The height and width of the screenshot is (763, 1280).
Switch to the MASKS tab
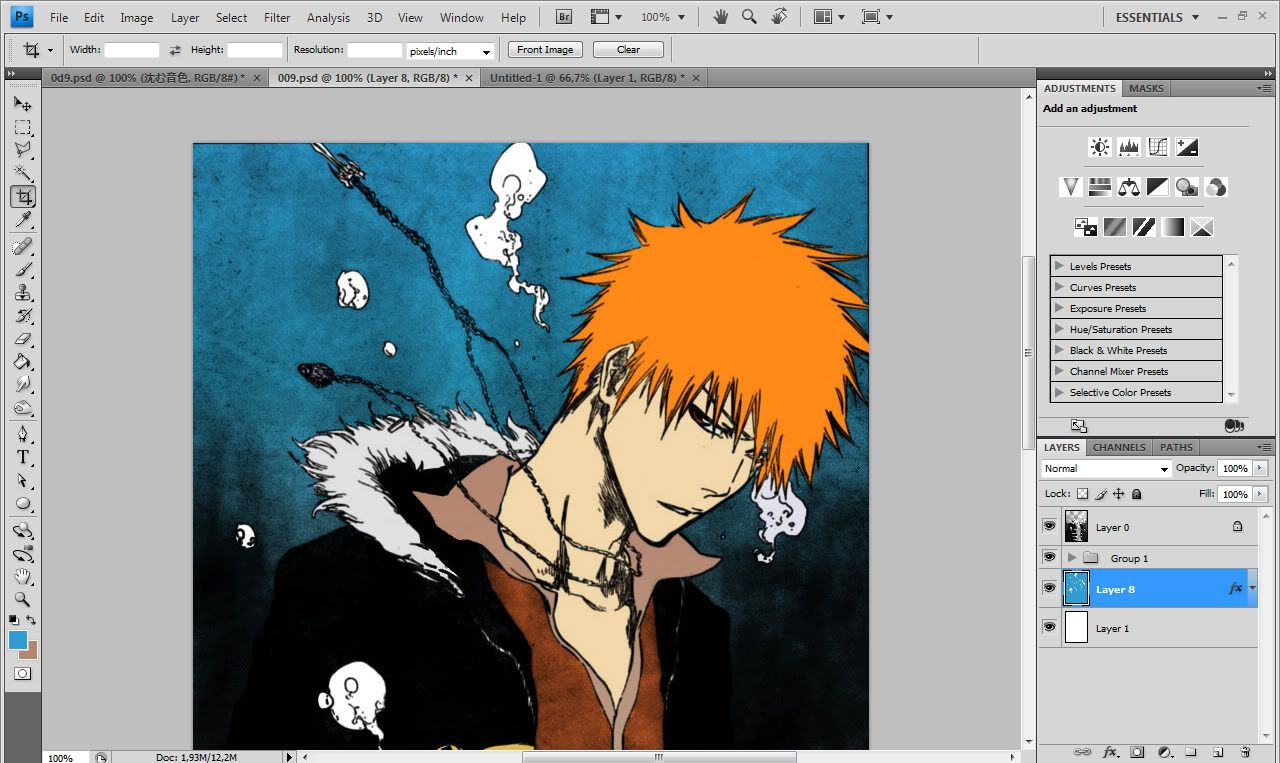(1146, 88)
